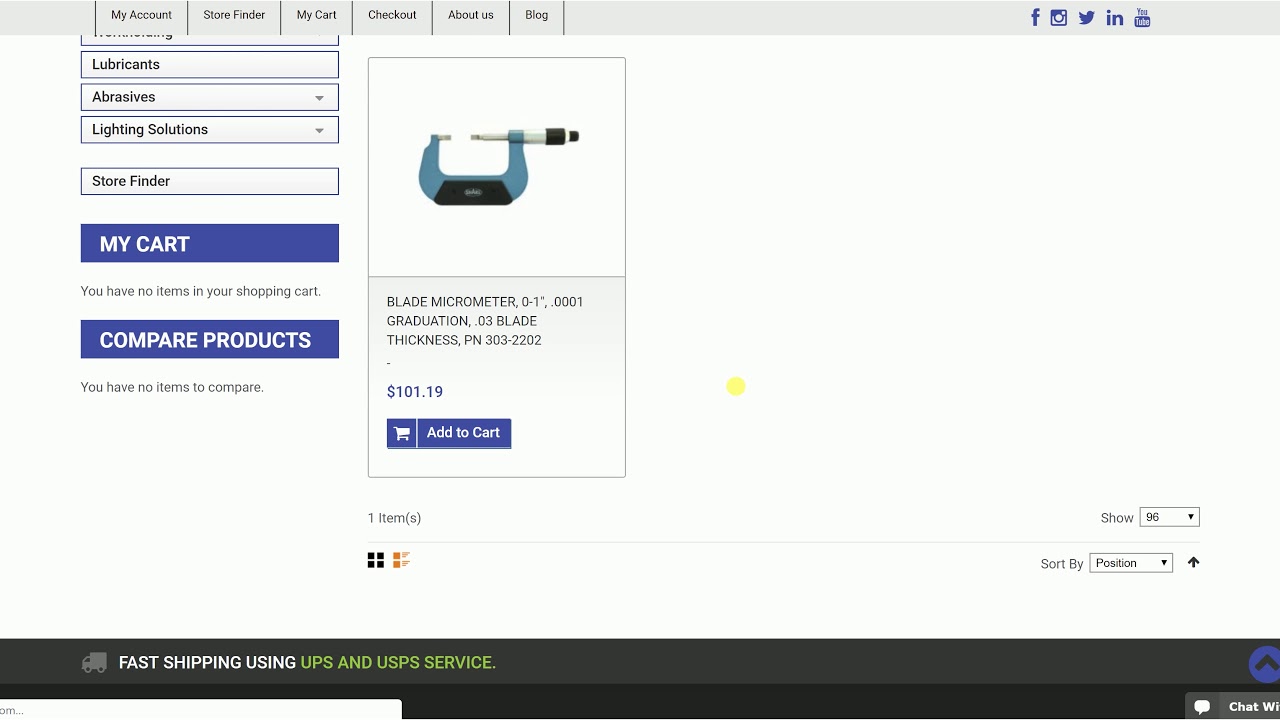Open the YouTube social icon
Screen dimensions: 1280x720
1142,17
